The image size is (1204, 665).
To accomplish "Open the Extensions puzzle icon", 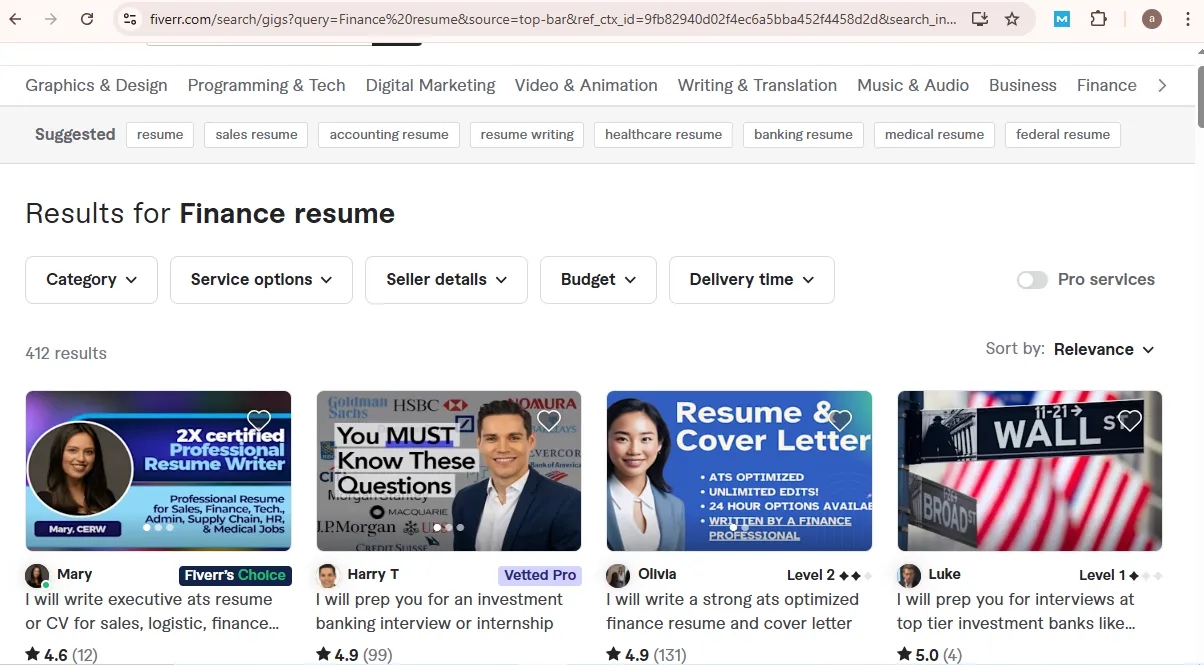I will [x=1098, y=19].
